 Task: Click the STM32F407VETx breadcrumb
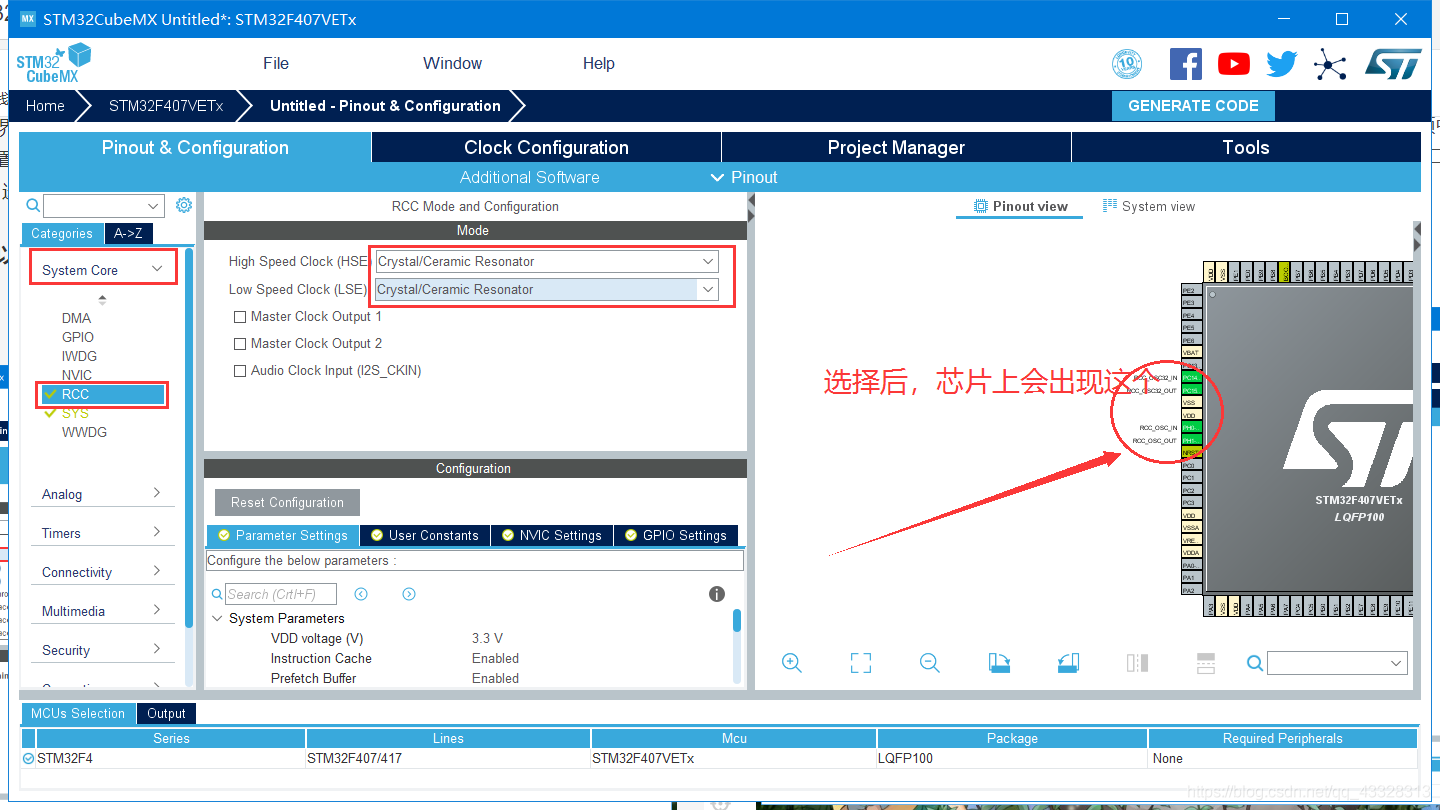pos(166,105)
